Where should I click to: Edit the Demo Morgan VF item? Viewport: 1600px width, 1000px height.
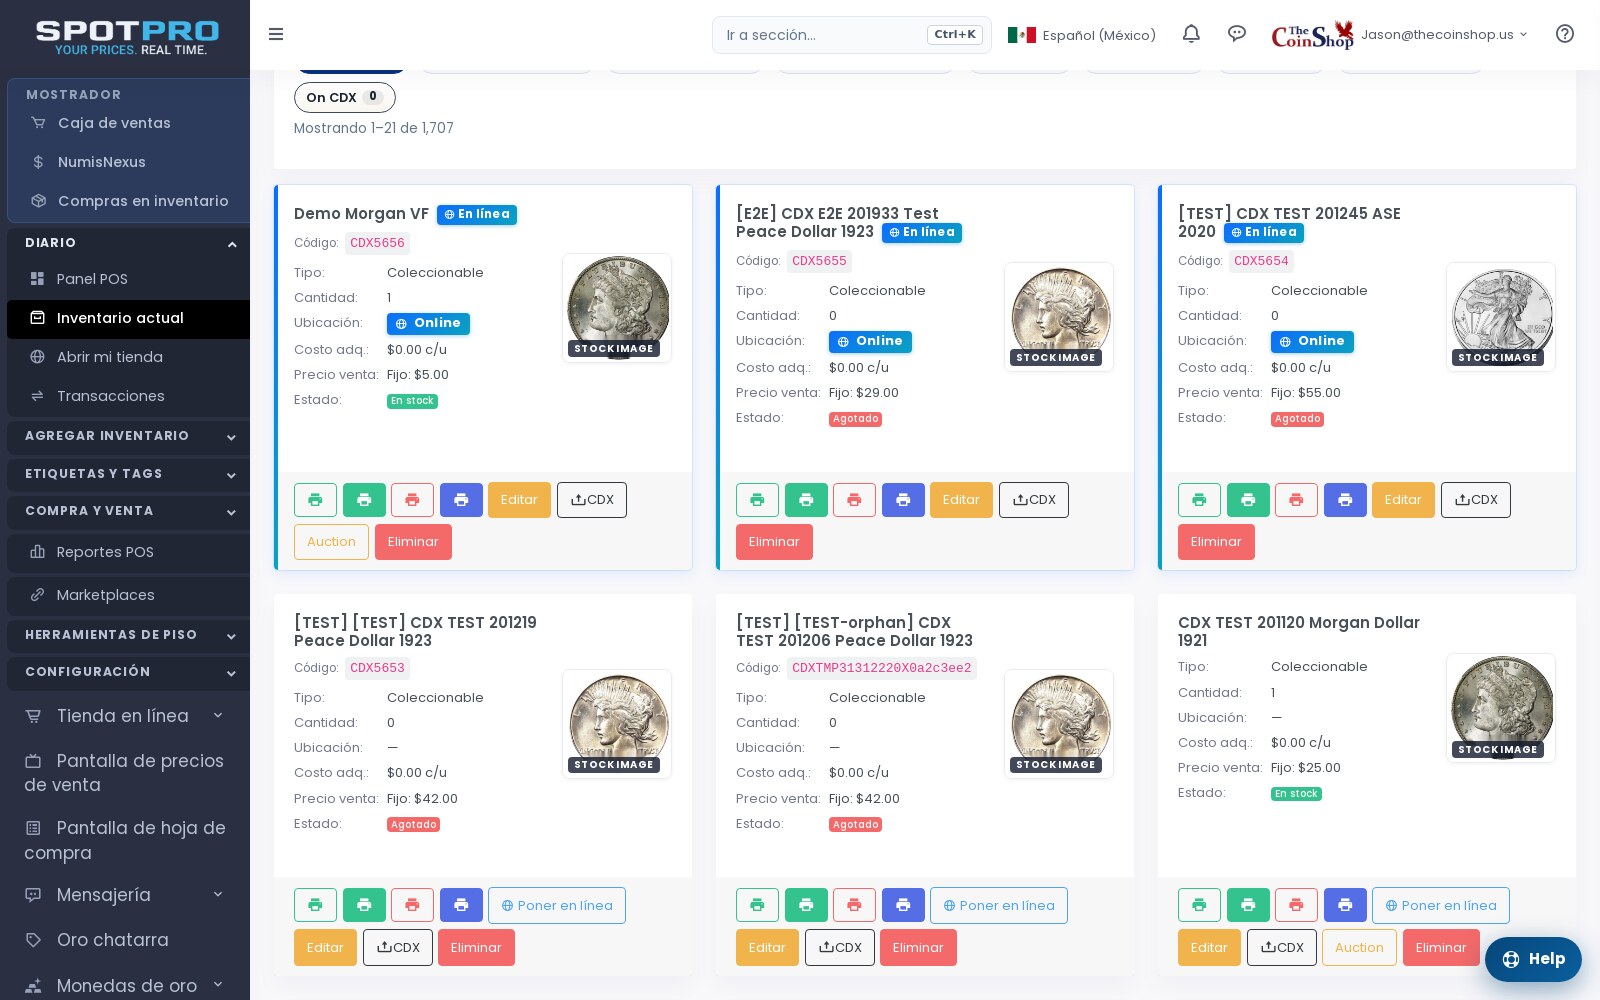(519, 500)
